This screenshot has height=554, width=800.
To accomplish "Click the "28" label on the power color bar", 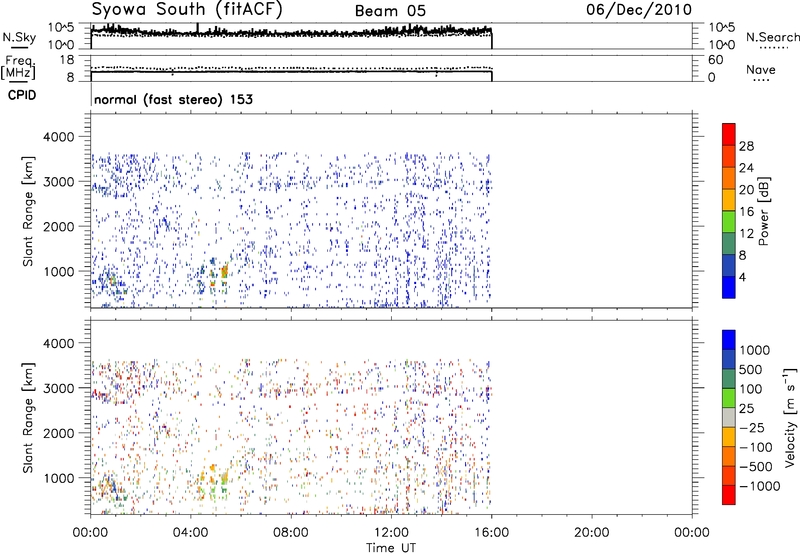I will (746, 146).
